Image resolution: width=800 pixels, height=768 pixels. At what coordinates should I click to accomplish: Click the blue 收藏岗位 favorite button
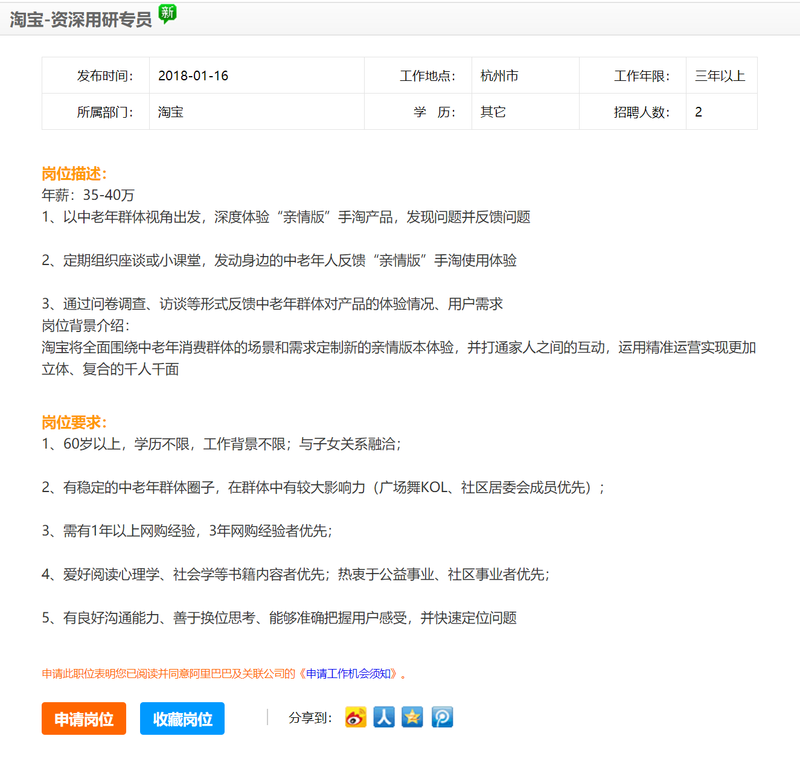pos(182,719)
